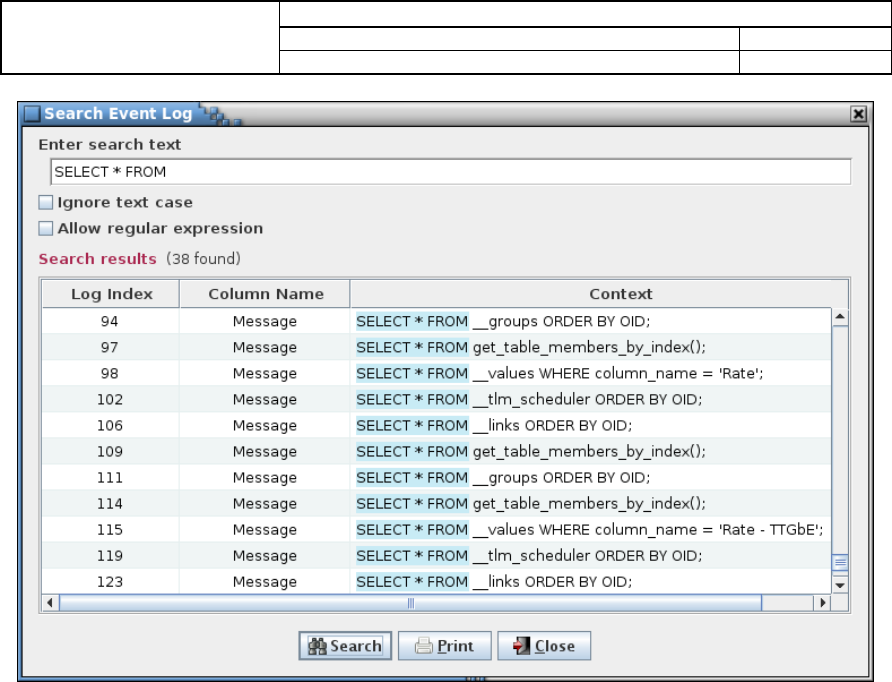892x682 pixels.
Task: Click the window icon in Search Event Log title bar
Action: [32, 114]
